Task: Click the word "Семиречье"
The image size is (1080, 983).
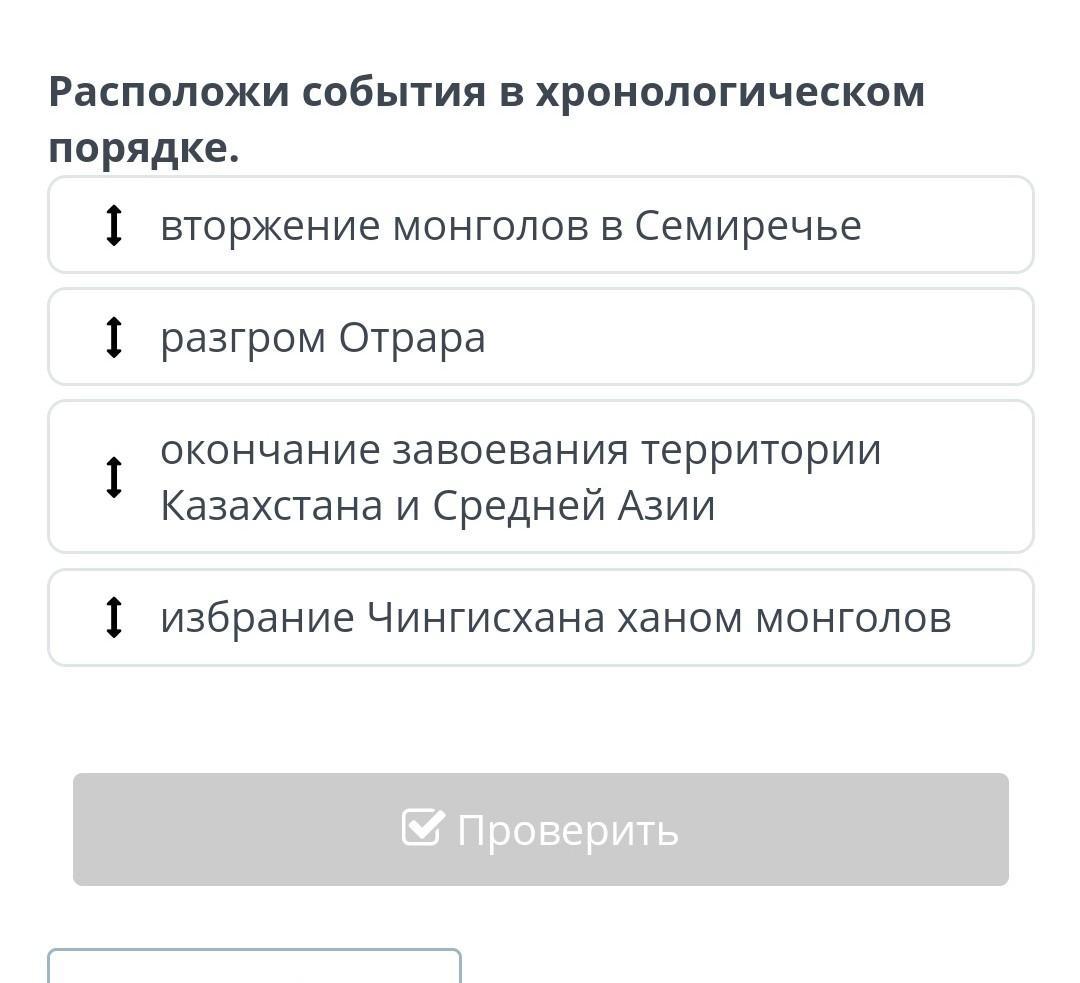Action: [x=748, y=226]
